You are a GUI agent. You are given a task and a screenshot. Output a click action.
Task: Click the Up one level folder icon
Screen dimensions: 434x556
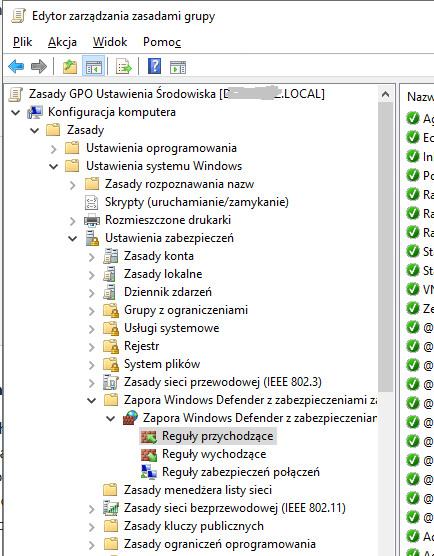[70, 66]
